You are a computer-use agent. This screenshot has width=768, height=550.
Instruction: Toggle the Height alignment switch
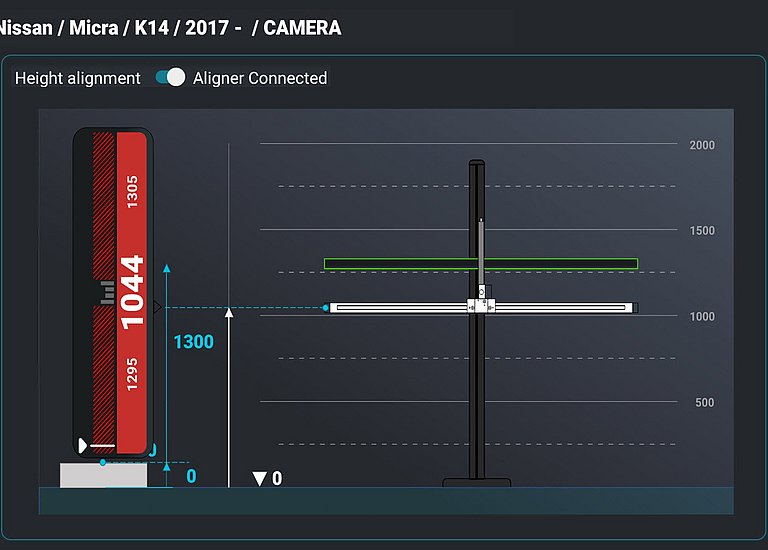(170, 78)
